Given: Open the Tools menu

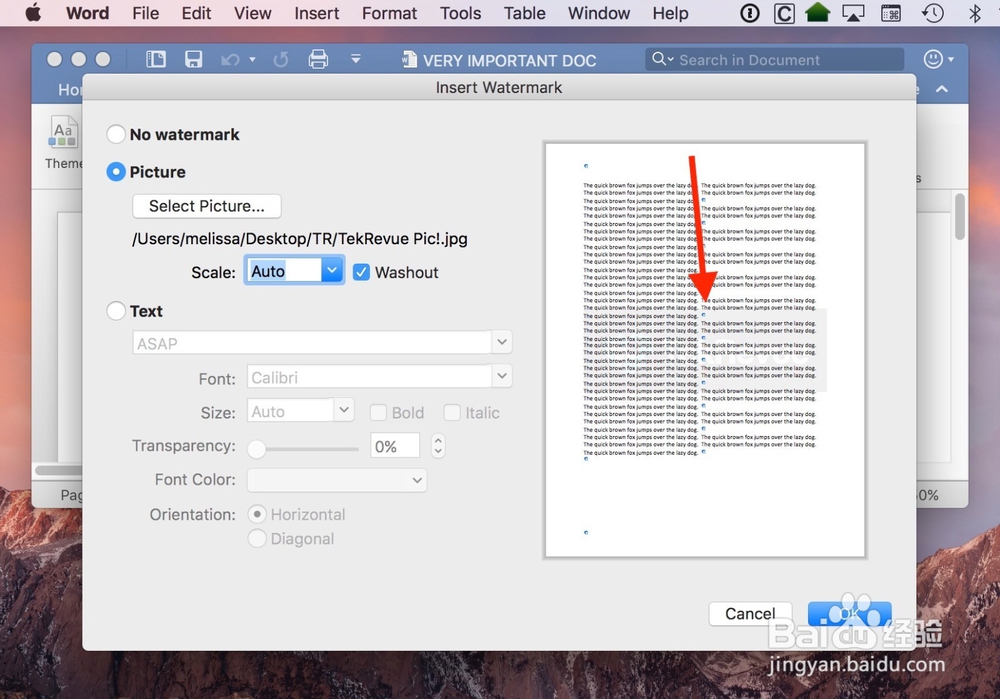Looking at the screenshot, I should pyautogui.click(x=460, y=13).
